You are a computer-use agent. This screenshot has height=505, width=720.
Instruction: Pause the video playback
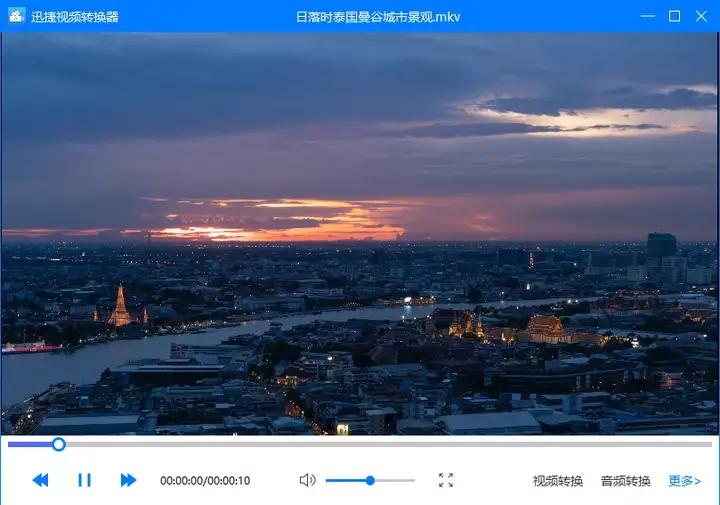[84, 480]
